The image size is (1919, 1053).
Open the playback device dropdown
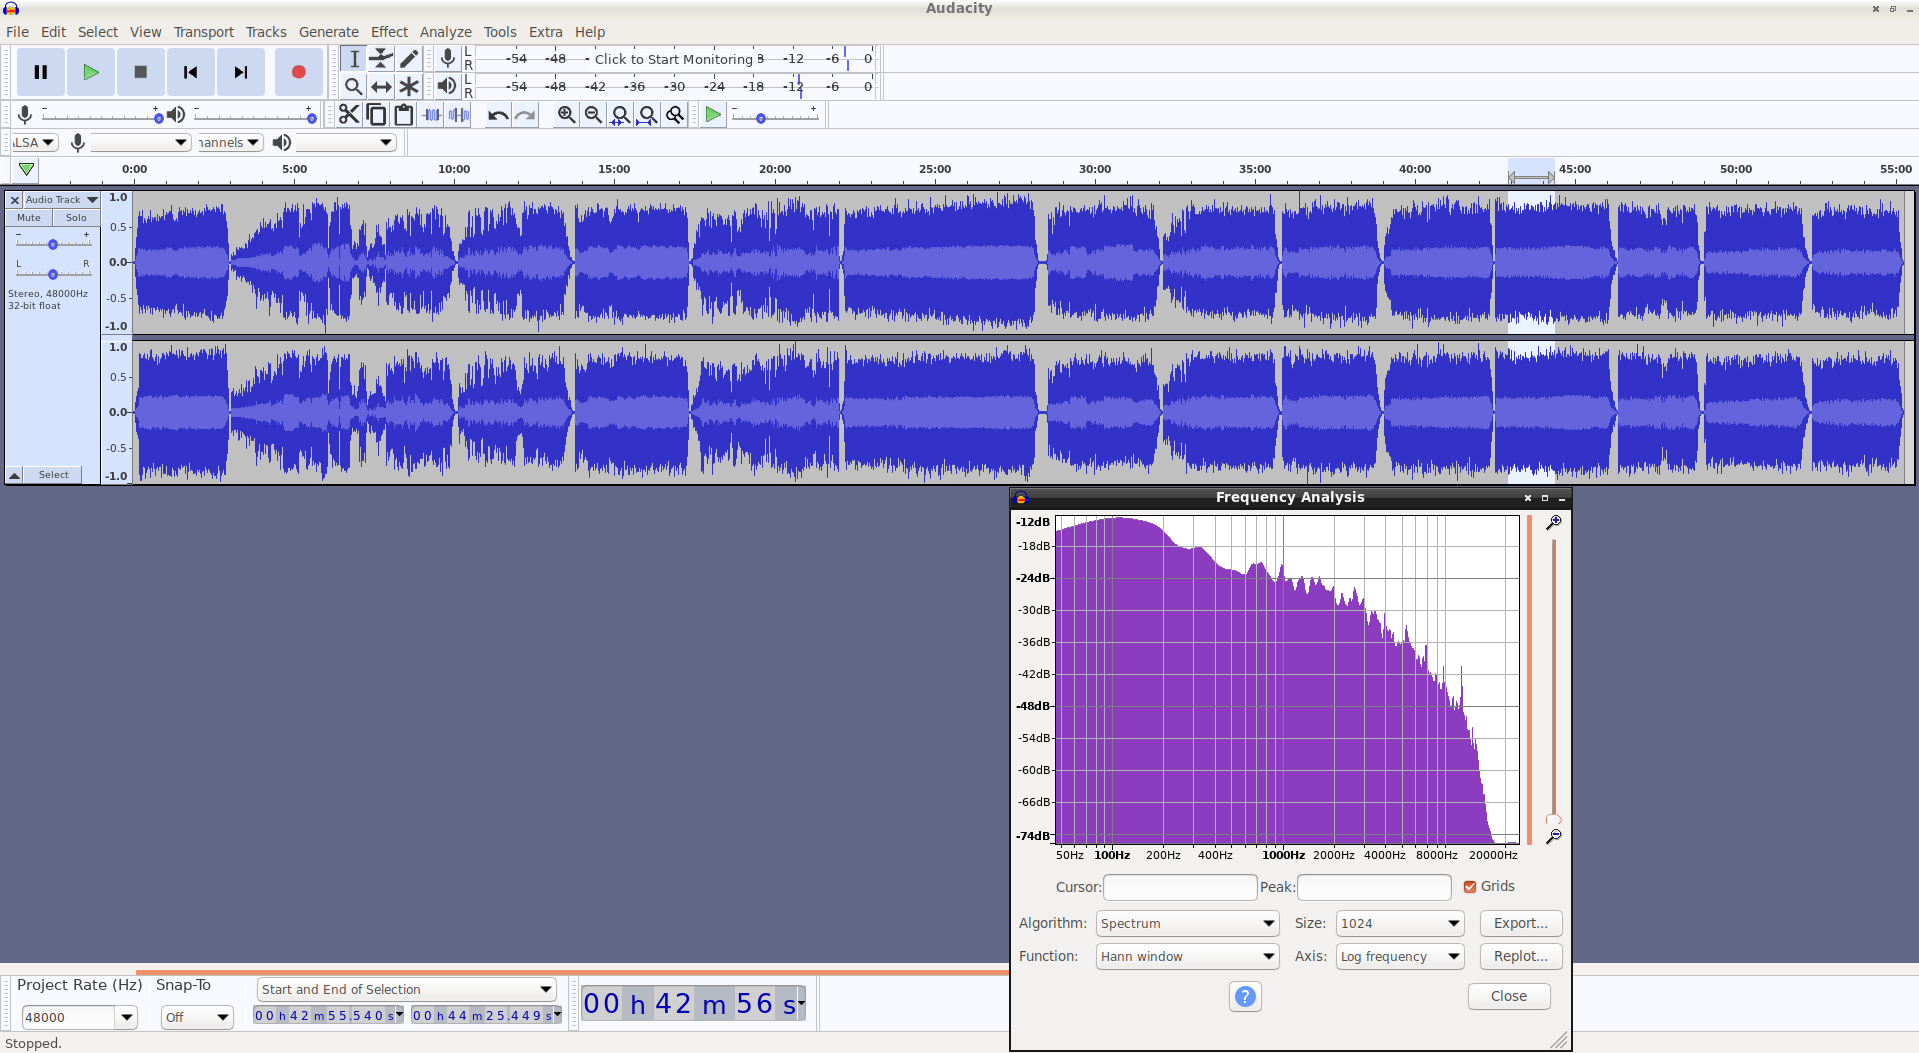click(x=346, y=142)
